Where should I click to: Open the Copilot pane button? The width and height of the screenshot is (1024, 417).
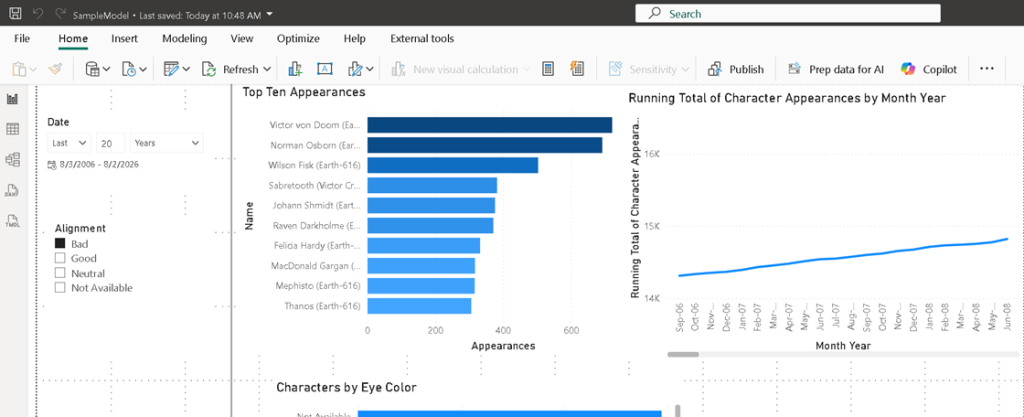coord(929,69)
